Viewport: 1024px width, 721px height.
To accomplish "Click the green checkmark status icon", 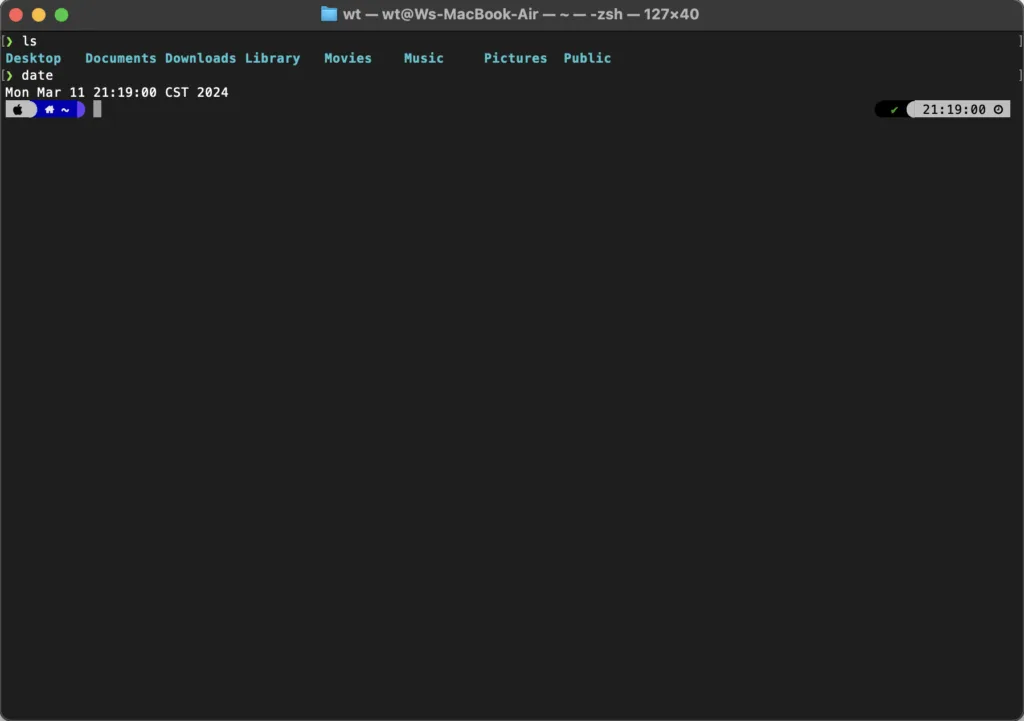I will (894, 110).
